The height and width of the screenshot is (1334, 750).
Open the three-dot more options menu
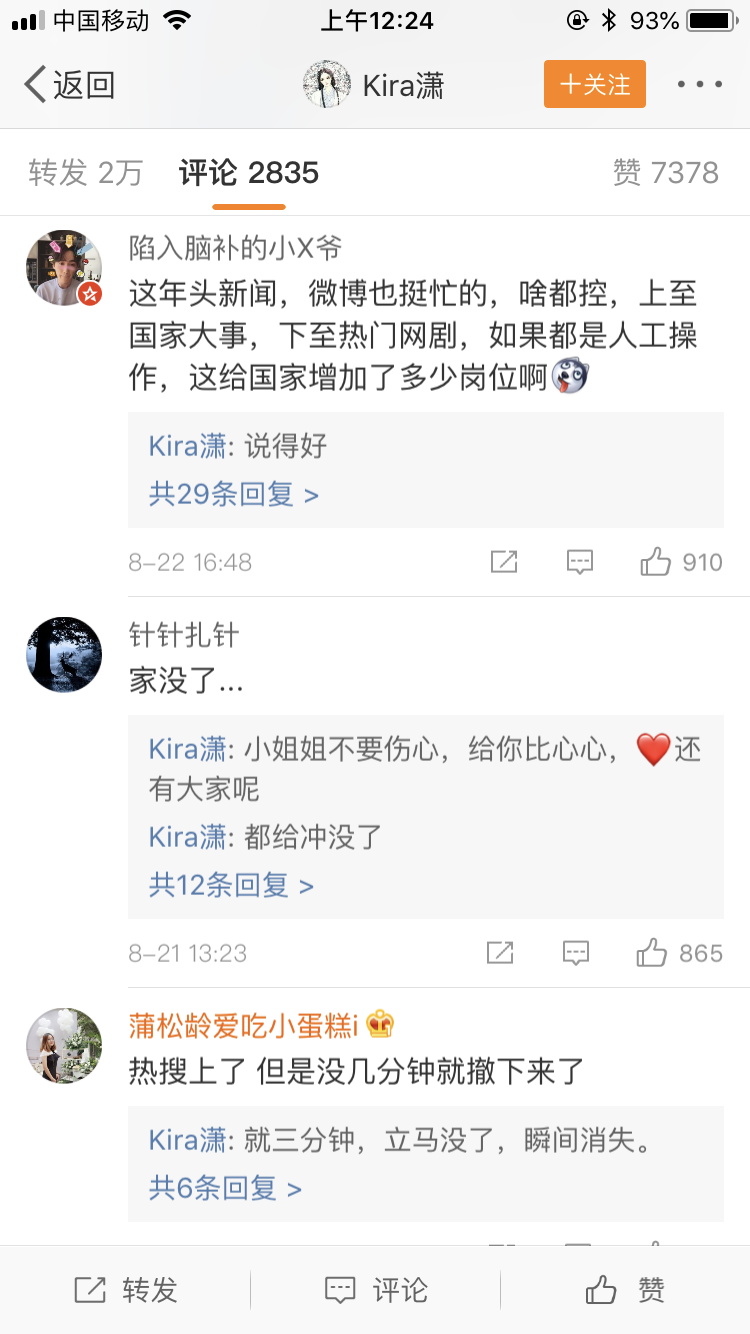[699, 85]
